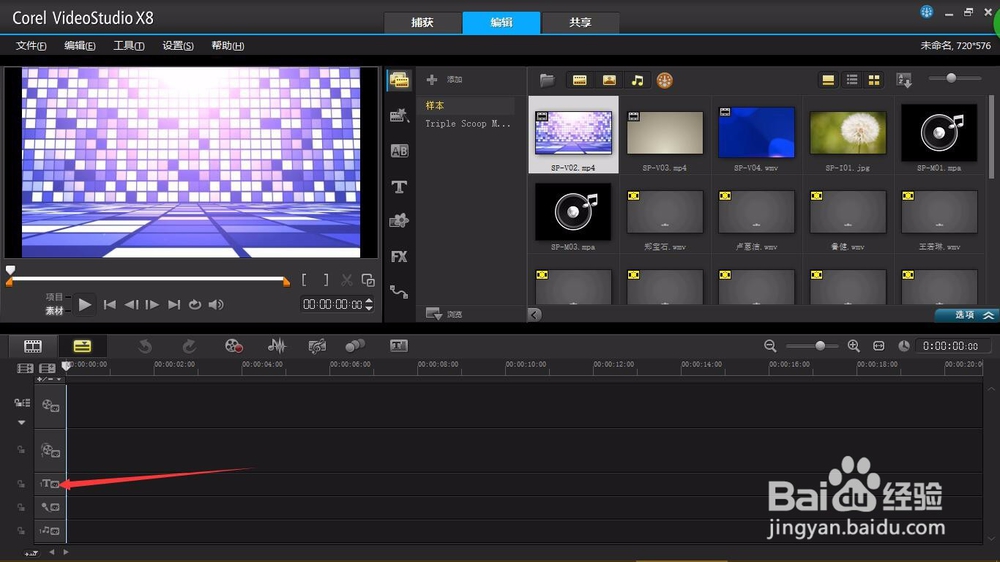Toggle library title display button
This screenshot has width=1000, height=562.
(x=828, y=80)
